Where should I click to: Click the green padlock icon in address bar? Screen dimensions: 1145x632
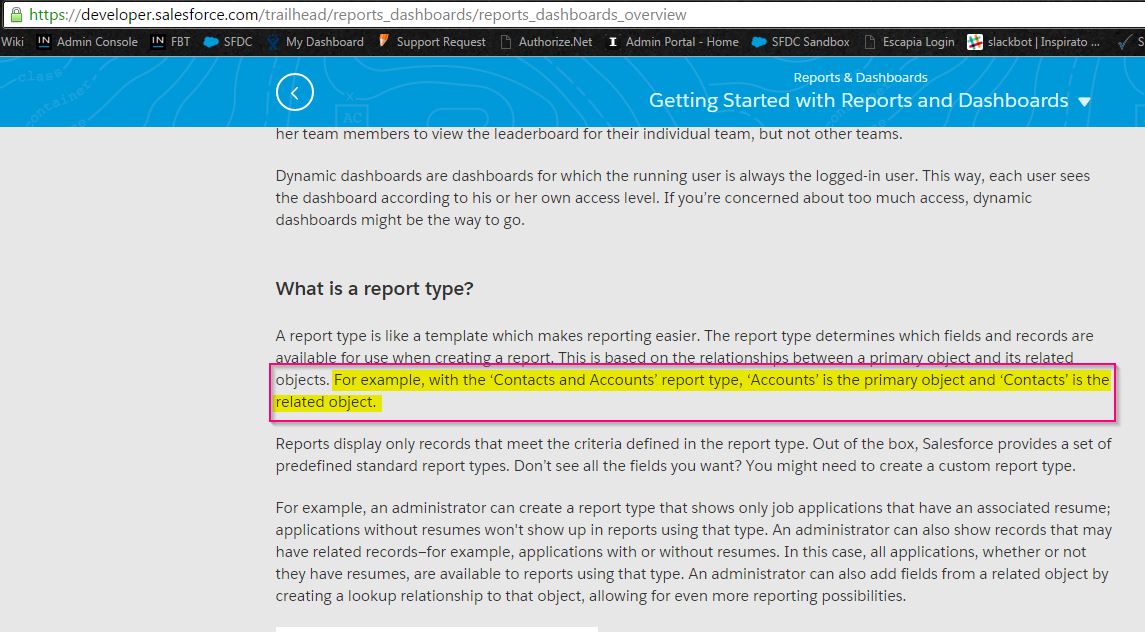pyautogui.click(x=16, y=15)
